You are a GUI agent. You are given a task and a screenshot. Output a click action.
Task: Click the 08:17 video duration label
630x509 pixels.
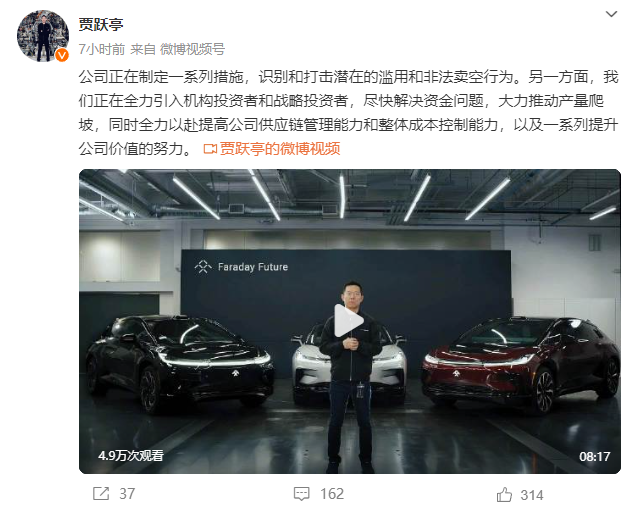(594, 456)
